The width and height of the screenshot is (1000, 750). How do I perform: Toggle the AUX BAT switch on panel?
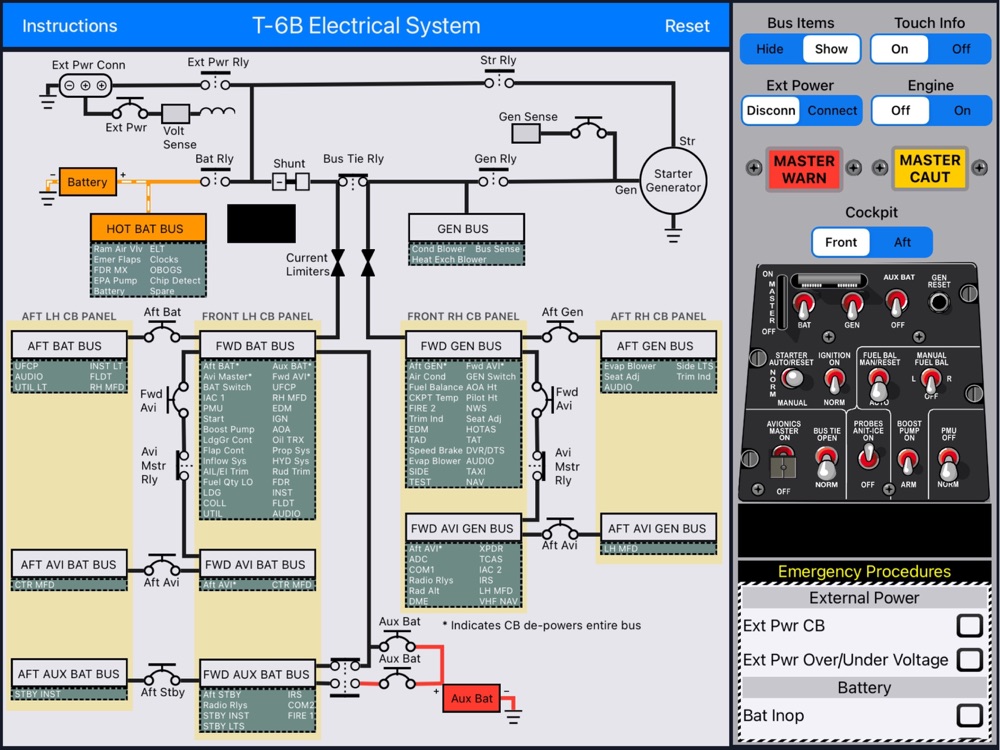(897, 303)
